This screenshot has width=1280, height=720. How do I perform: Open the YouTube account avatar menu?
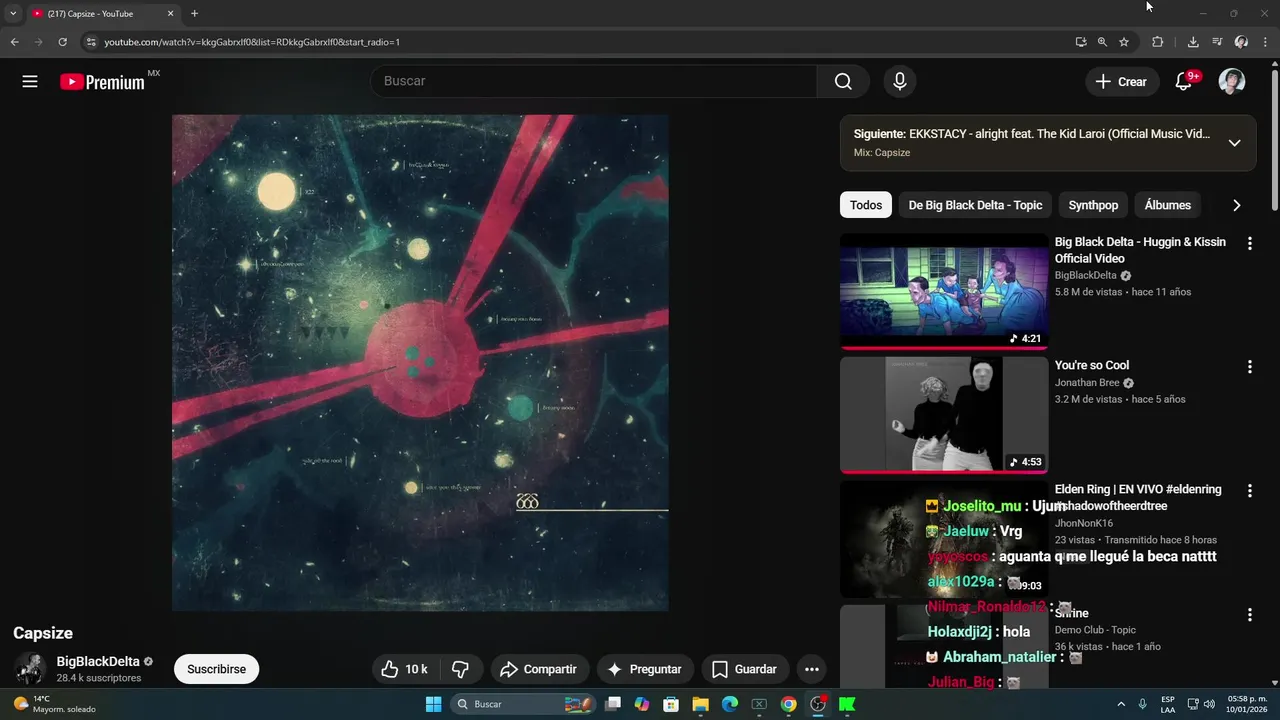pos(1232,82)
